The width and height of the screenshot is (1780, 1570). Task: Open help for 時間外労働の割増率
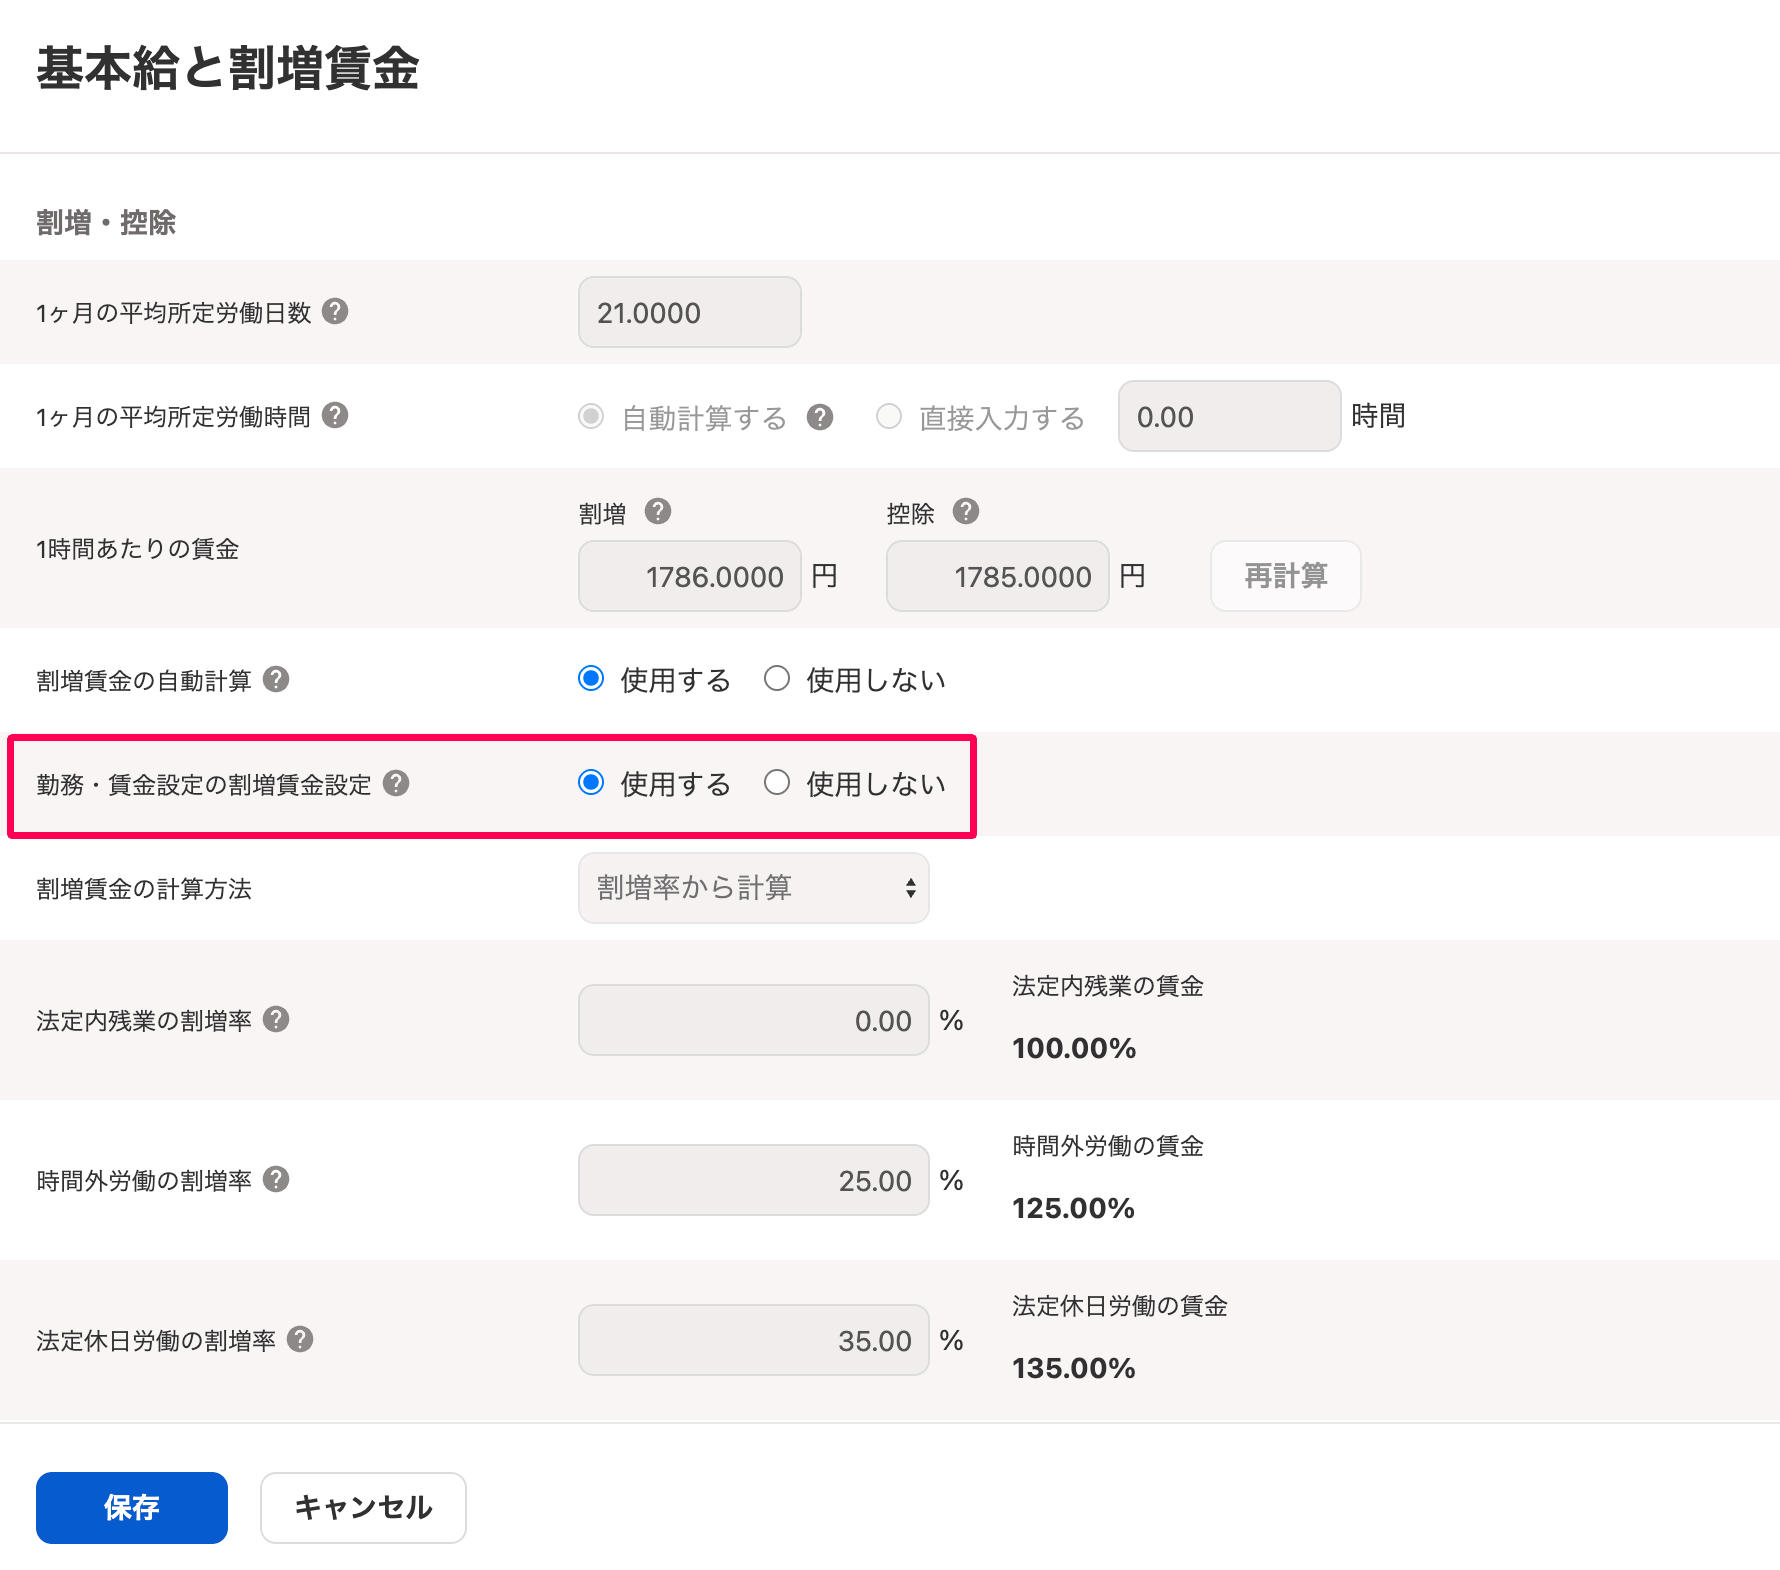pos(276,1179)
